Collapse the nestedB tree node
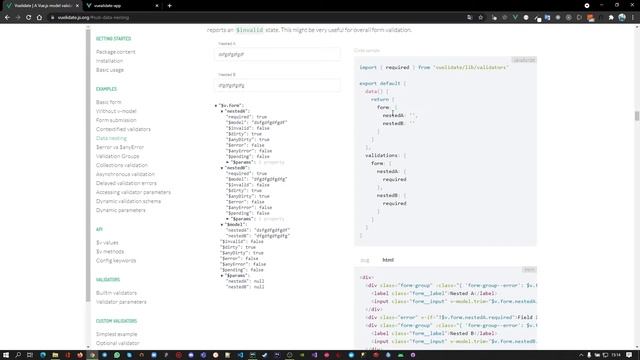640x360 pixels. [x=222, y=168]
